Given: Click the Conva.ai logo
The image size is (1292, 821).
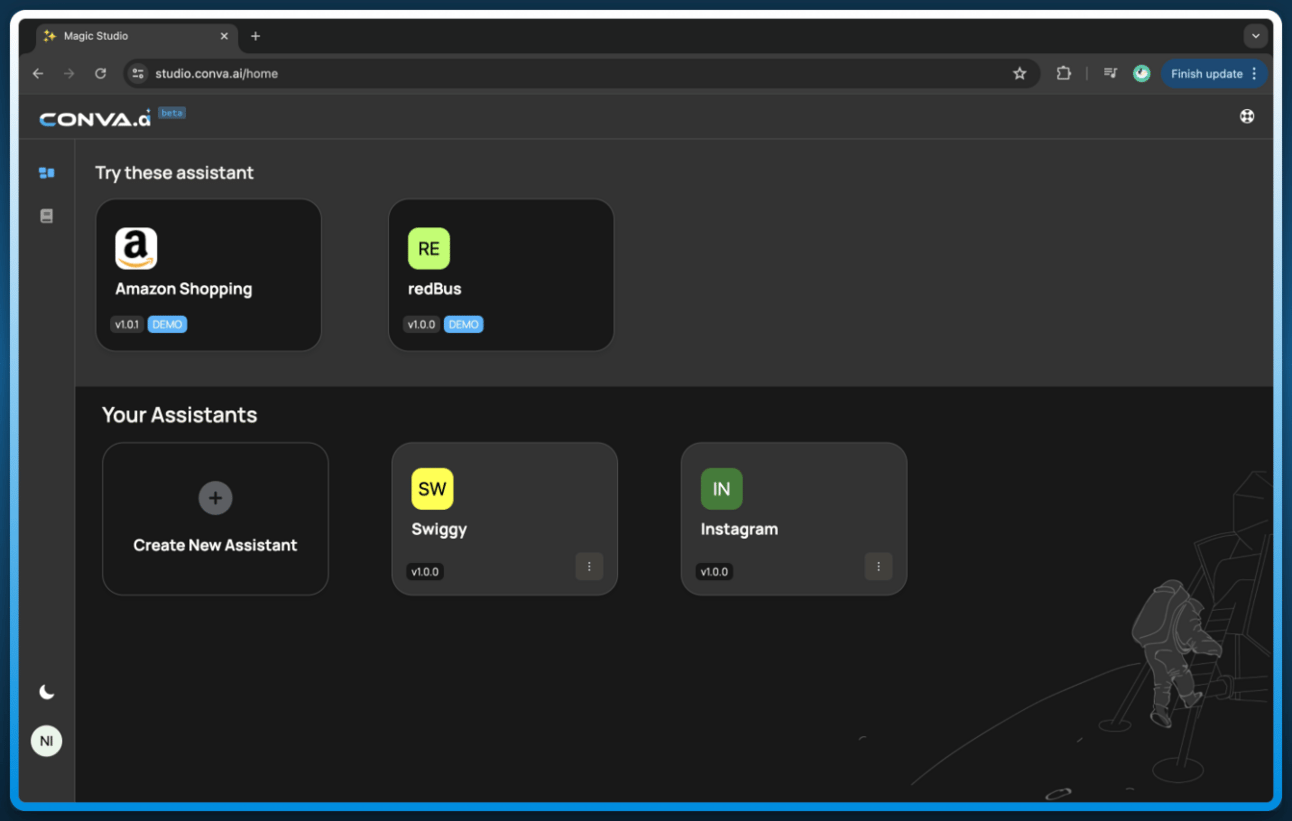Looking at the screenshot, I should tap(95, 118).
